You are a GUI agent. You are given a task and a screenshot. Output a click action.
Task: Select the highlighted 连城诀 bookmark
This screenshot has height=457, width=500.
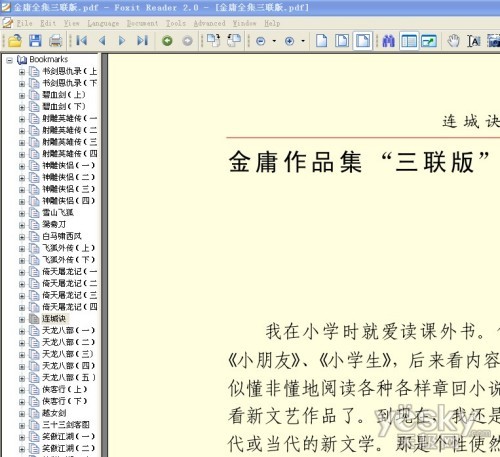54,319
